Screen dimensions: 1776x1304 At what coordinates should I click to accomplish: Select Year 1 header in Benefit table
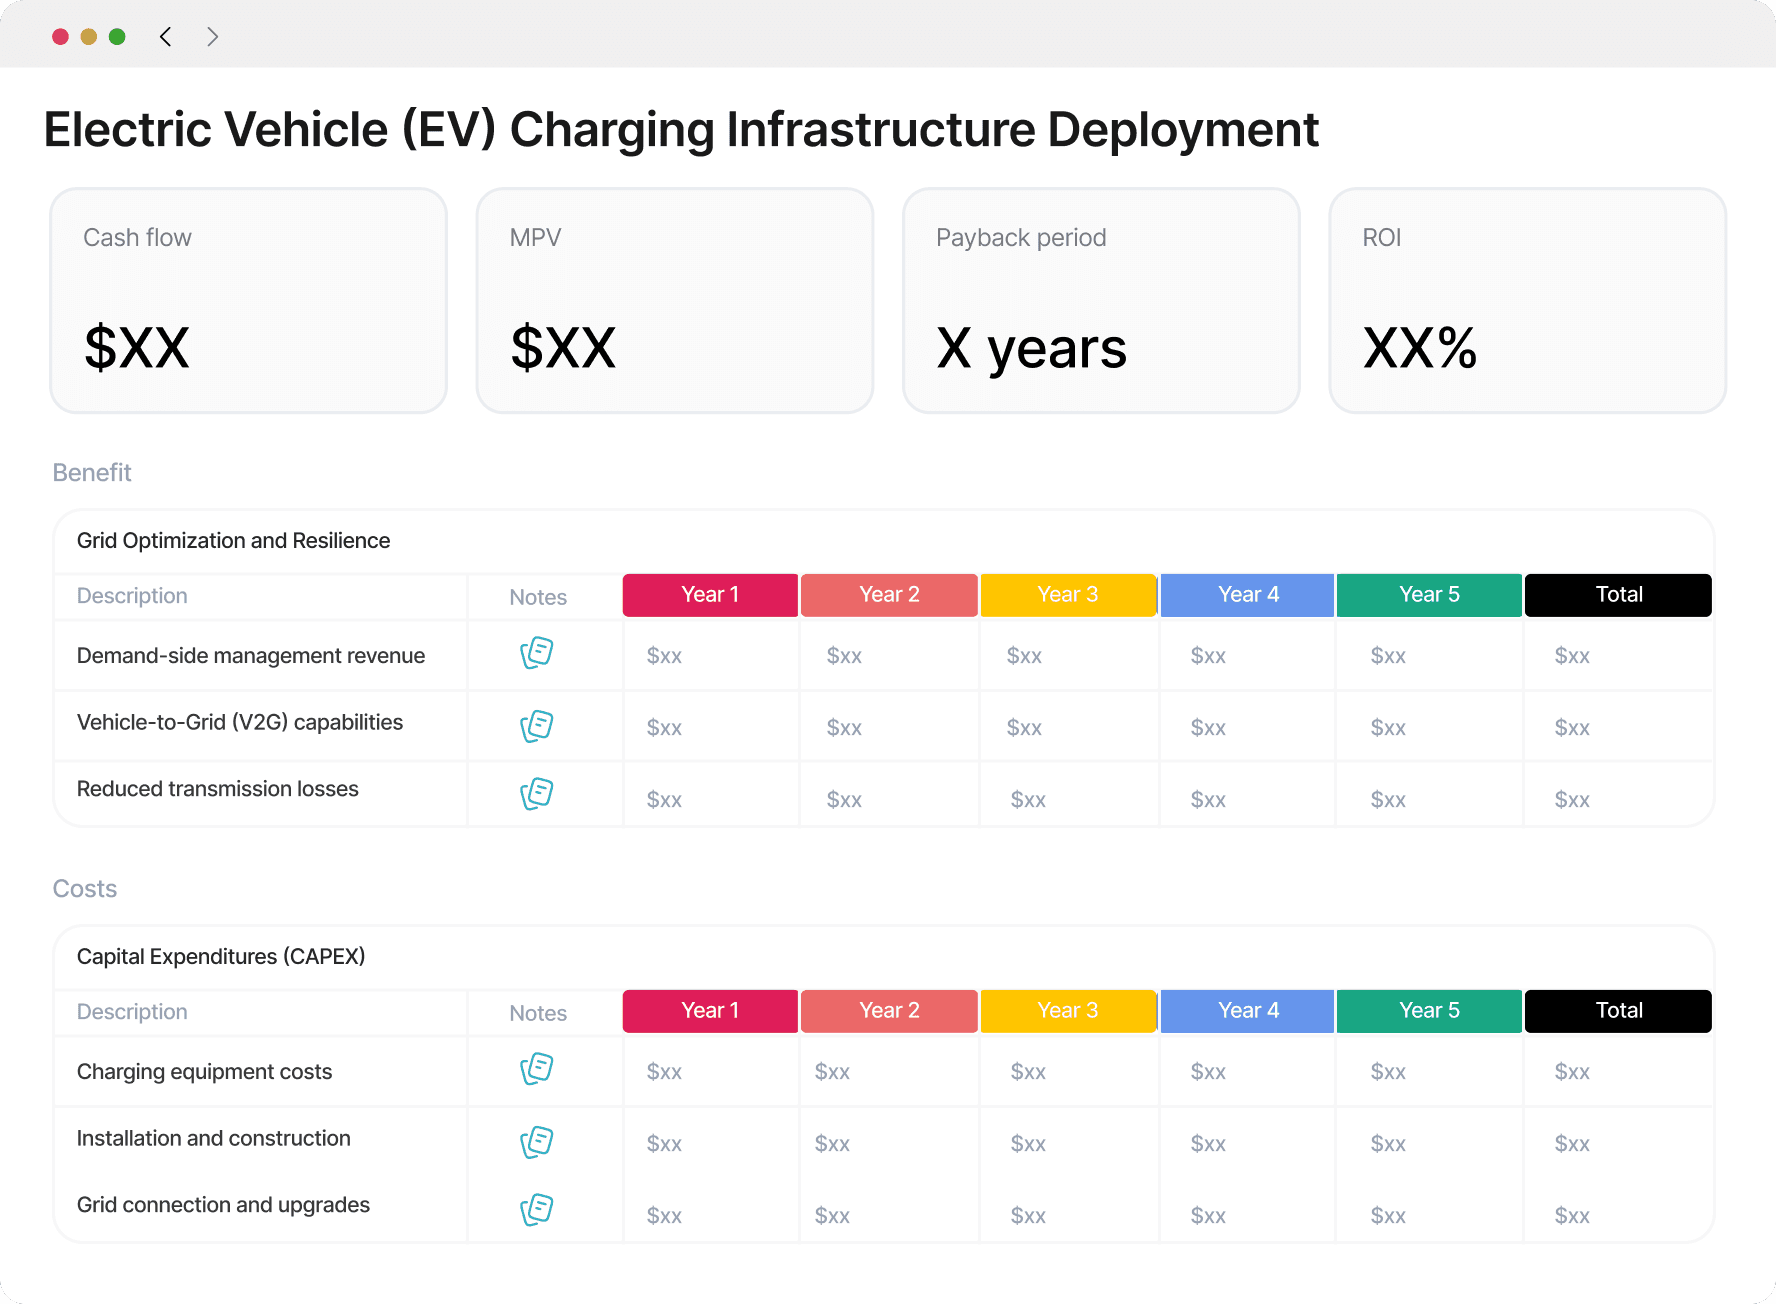(x=710, y=595)
